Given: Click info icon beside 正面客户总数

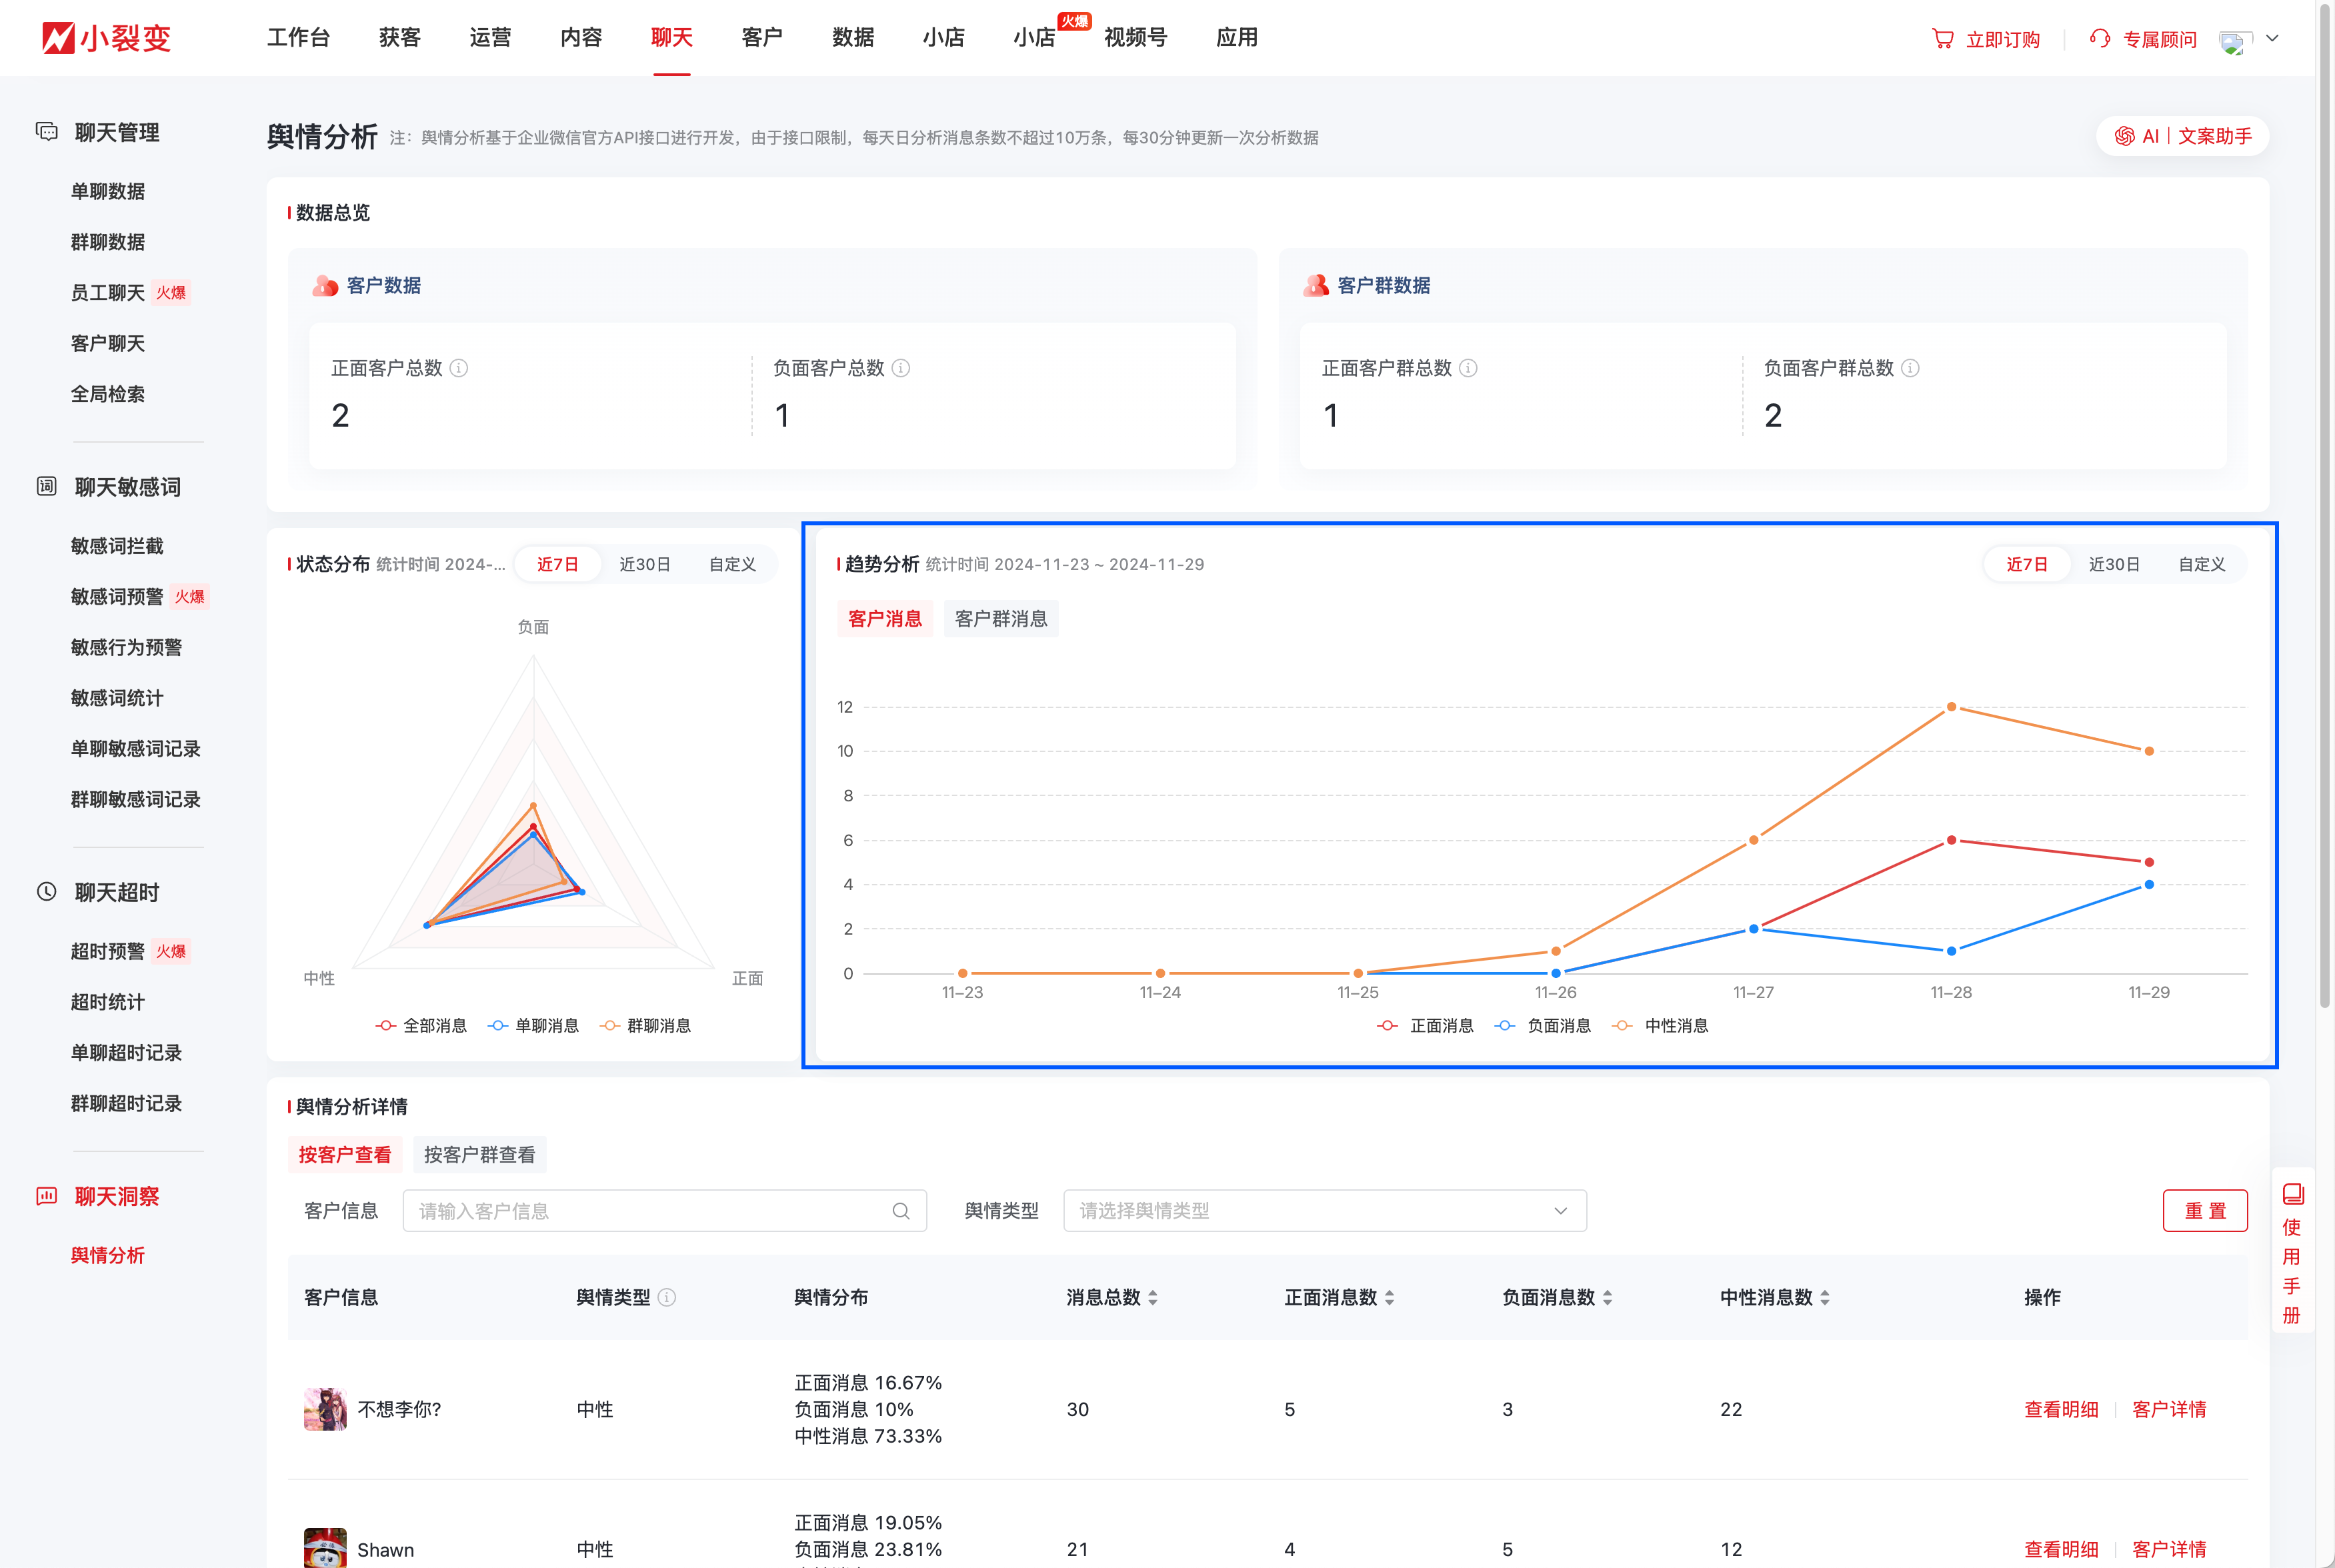Looking at the screenshot, I should coord(459,368).
